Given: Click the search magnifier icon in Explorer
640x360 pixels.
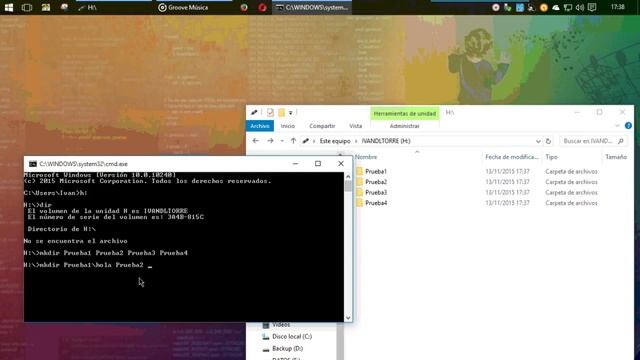Looking at the screenshot, I should coord(621,141).
